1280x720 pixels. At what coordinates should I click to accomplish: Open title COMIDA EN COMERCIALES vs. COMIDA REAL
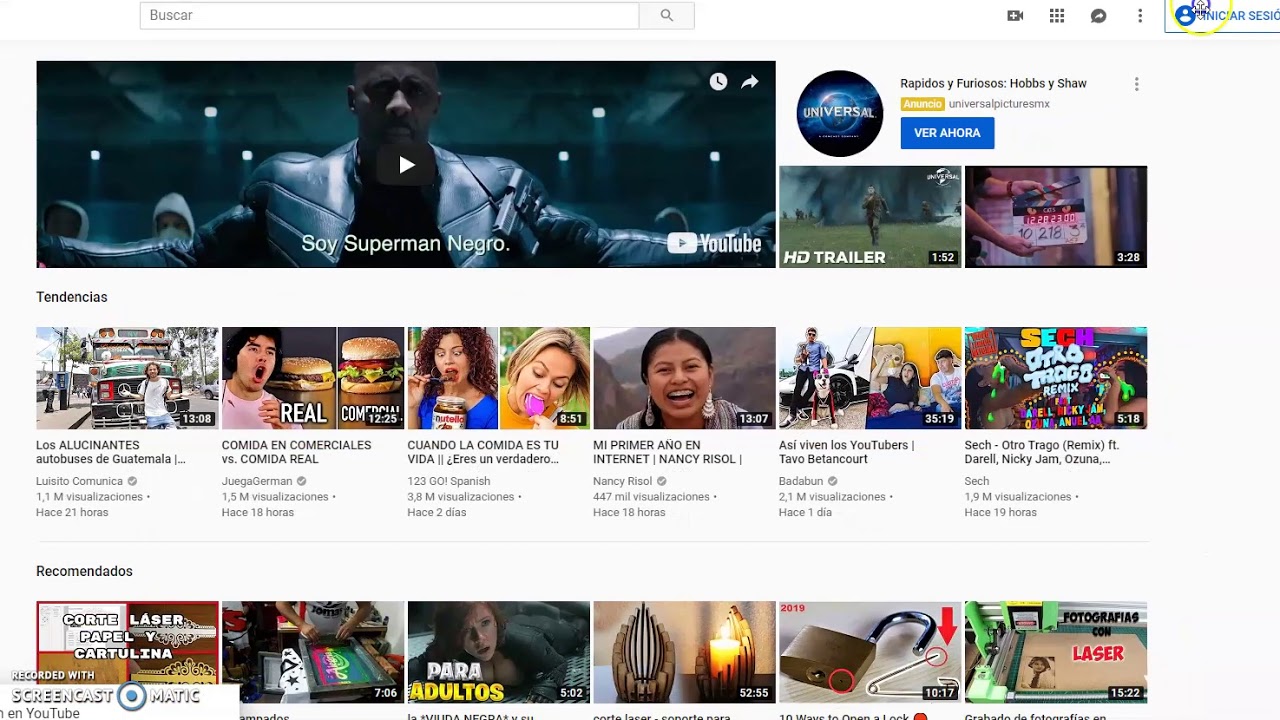point(296,452)
